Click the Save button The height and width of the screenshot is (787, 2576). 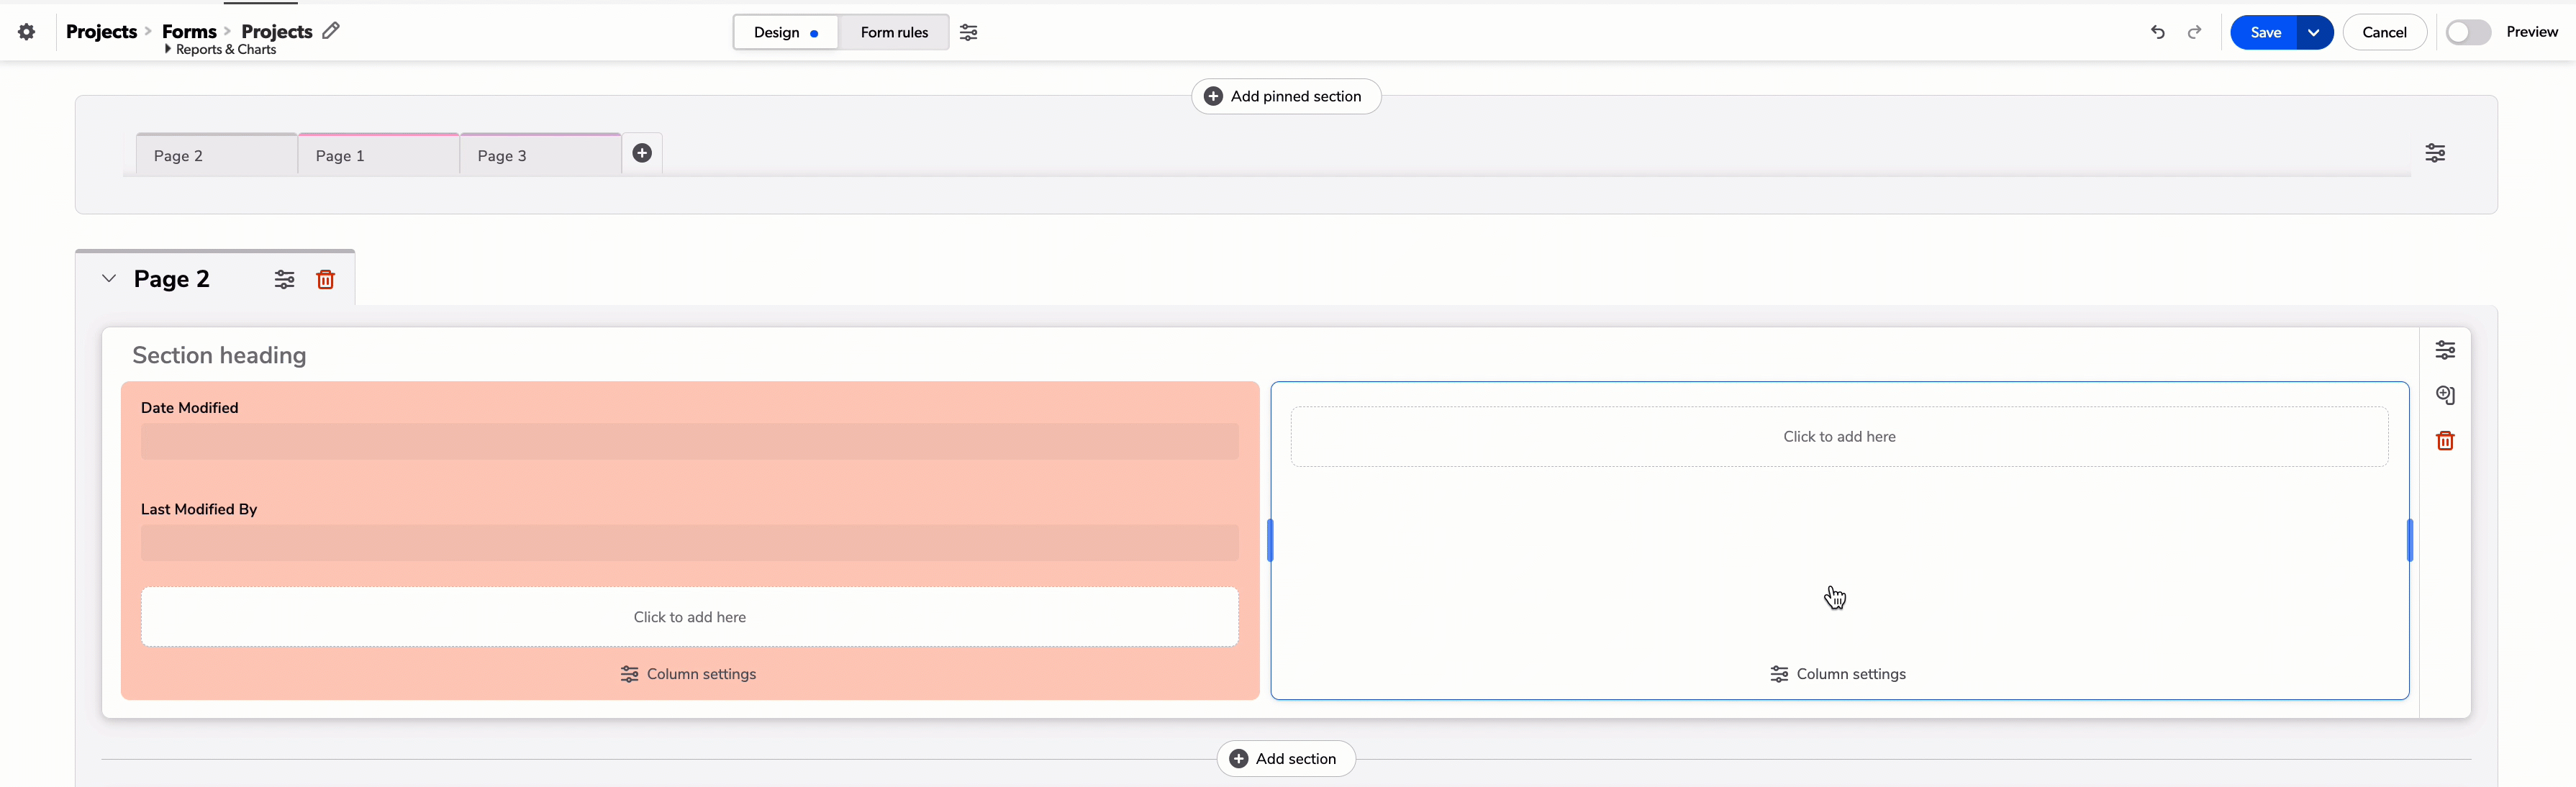click(2265, 32)
